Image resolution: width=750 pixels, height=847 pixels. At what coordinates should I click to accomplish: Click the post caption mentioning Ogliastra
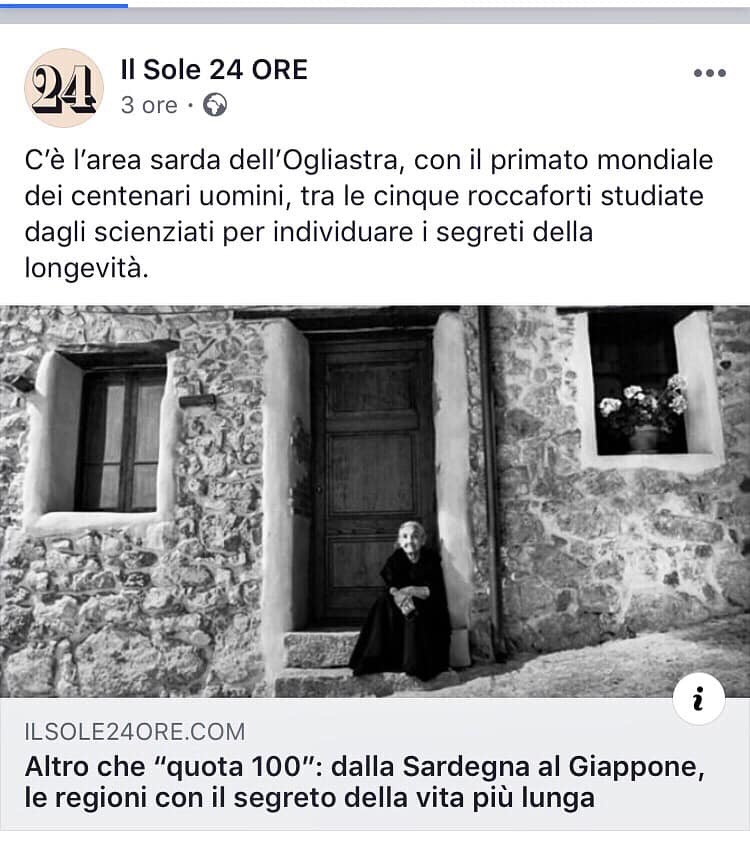coord(369,214)
